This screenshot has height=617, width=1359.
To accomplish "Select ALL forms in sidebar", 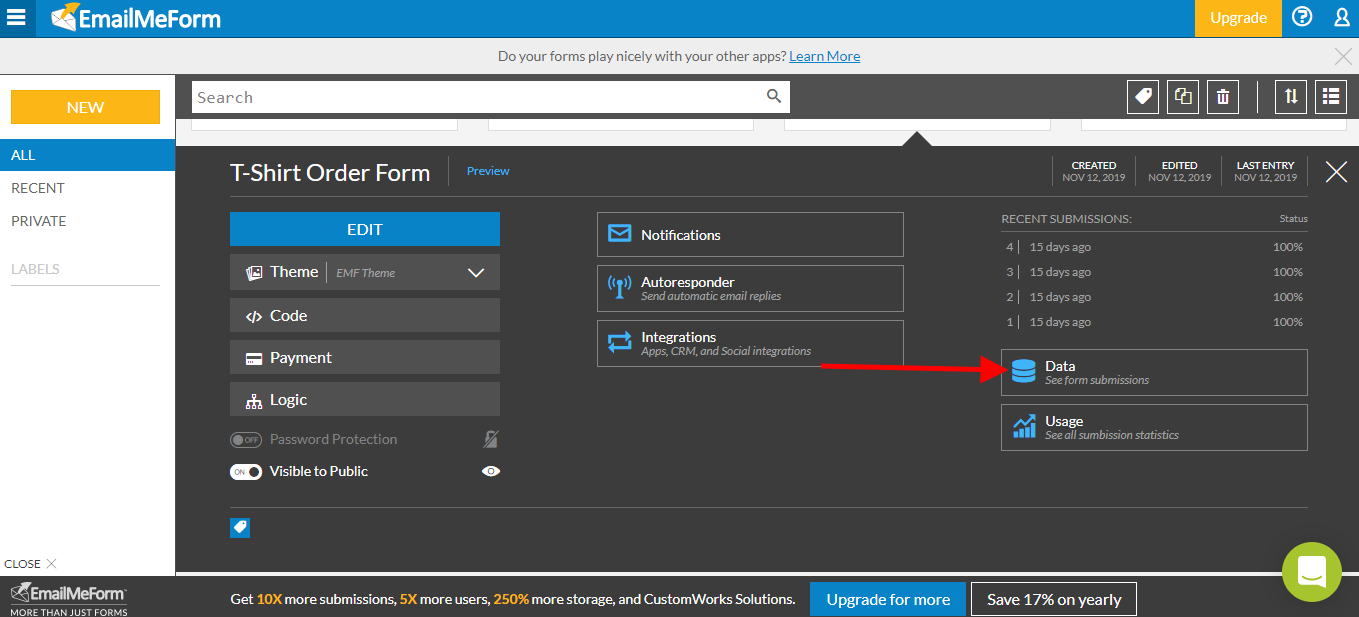I will [87, 155].
